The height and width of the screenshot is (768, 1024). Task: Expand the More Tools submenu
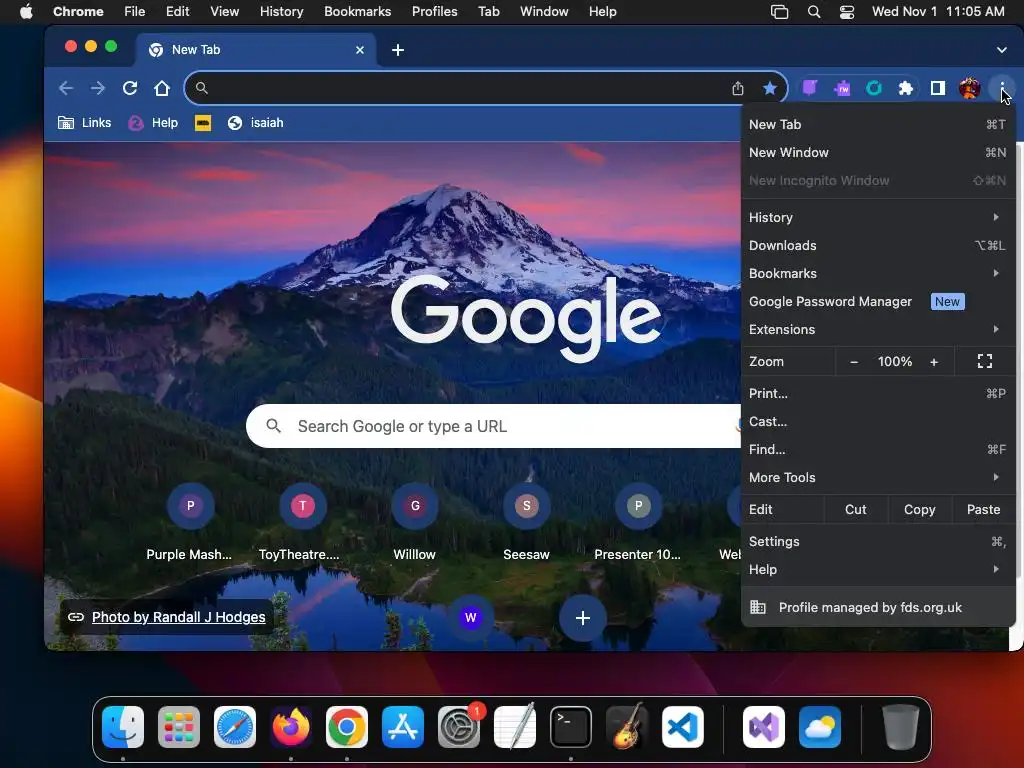pyautogui.click(x=878, y=478)
